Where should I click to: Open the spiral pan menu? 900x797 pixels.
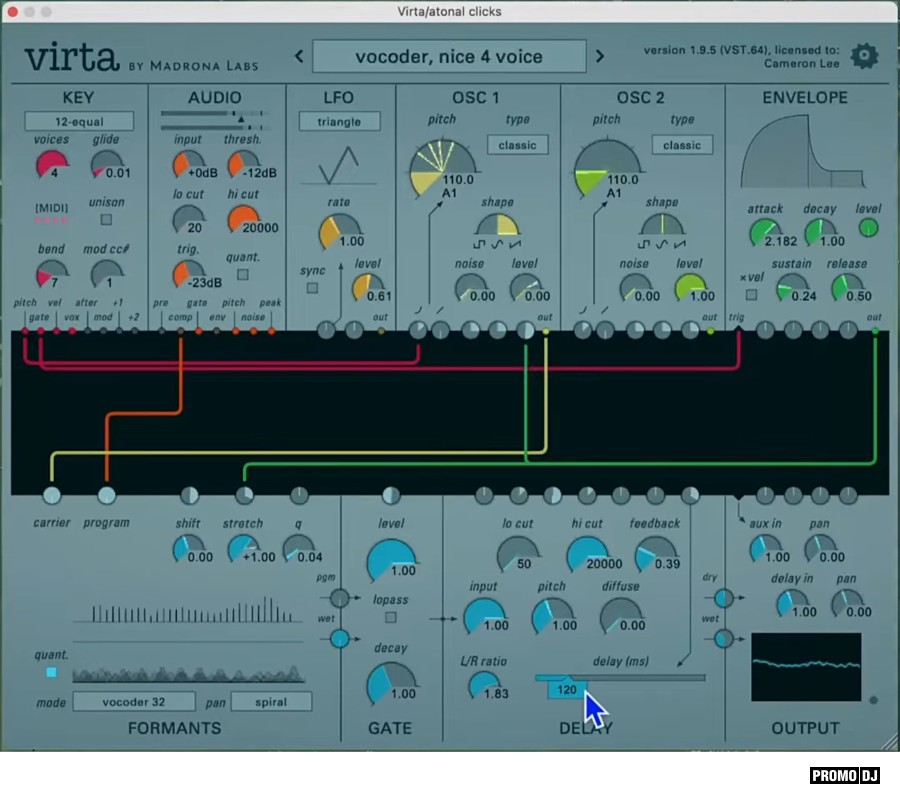click(x=271, y=702)
